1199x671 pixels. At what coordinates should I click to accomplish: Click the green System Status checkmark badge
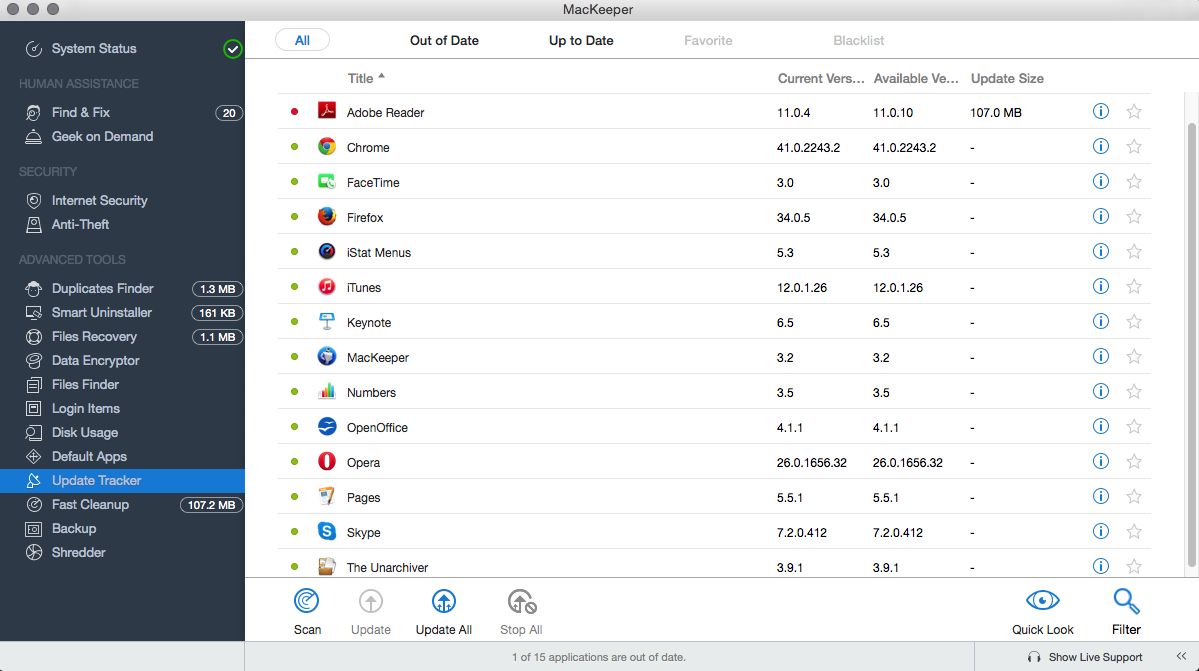coord(232,49)
